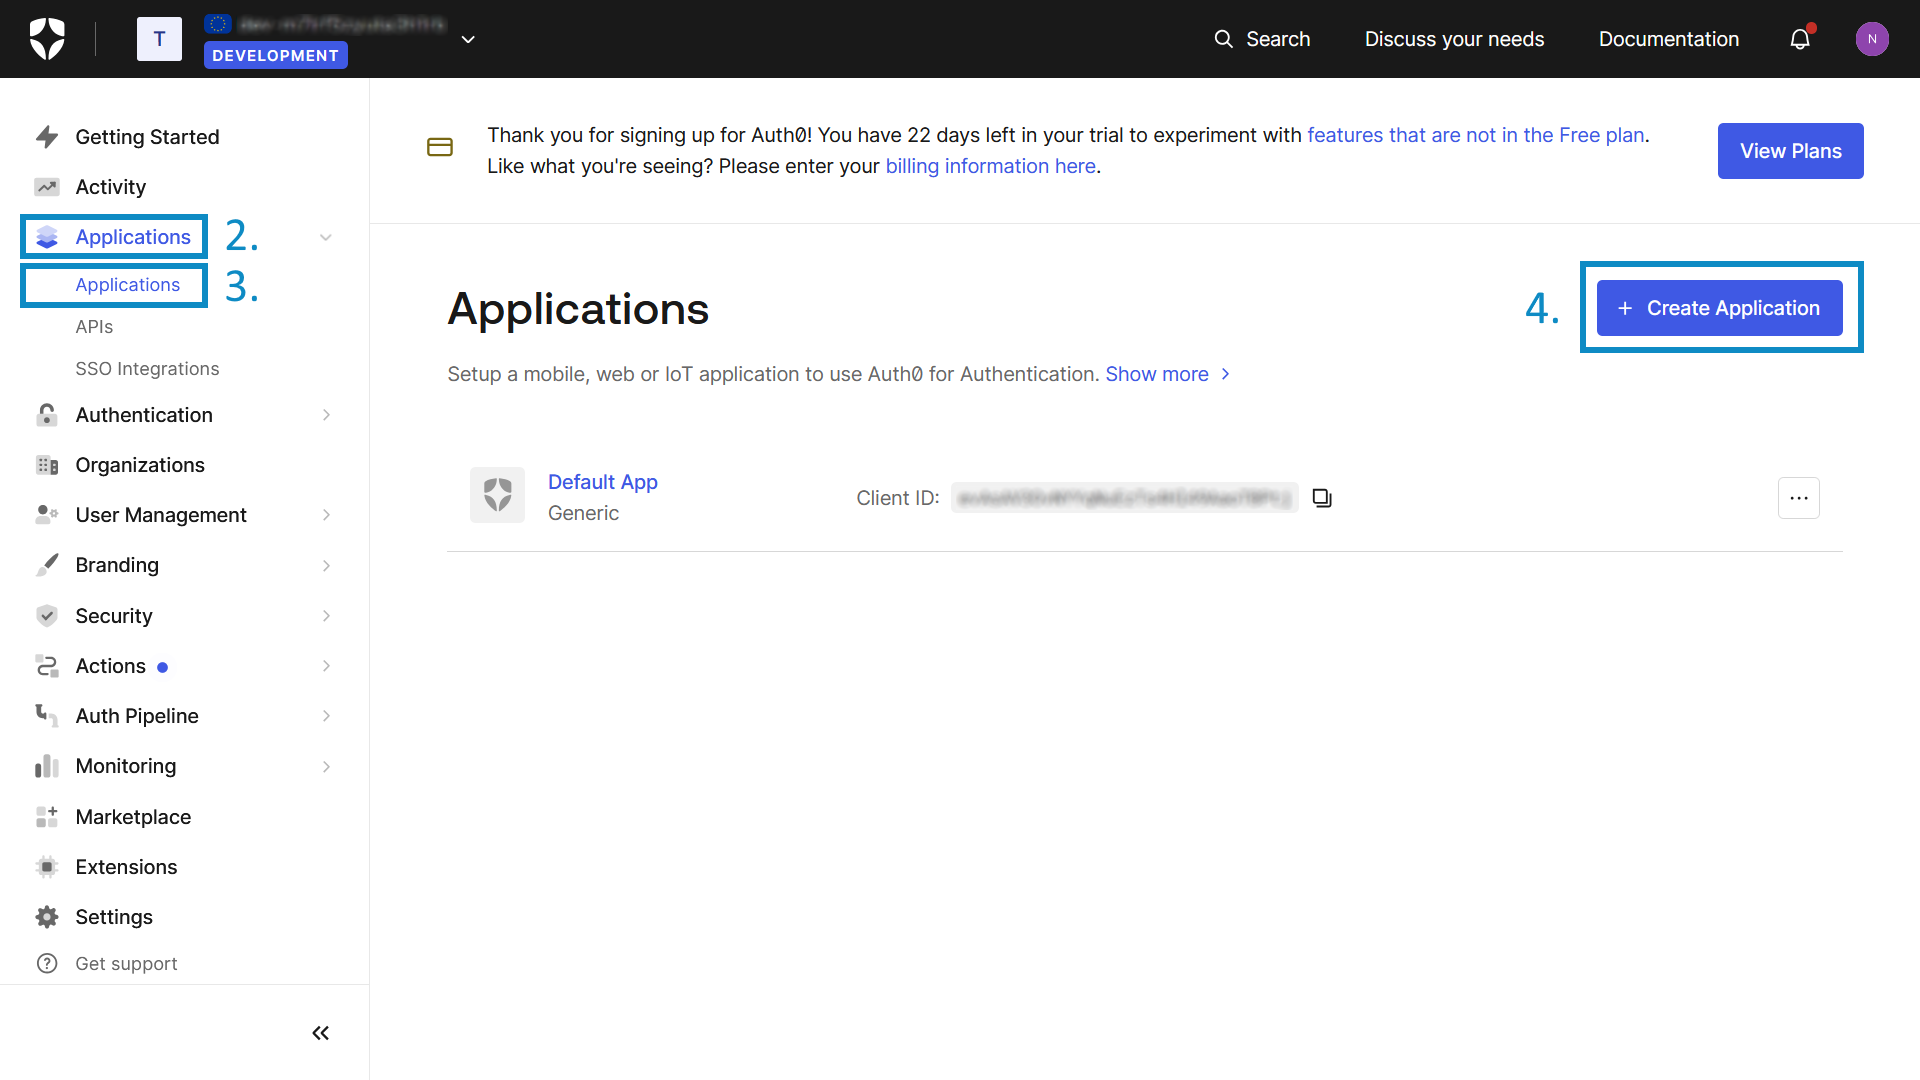Click the Authentication lock icon
The width and height of the screenshot is (1920, 1080).
tap(47, 415)
